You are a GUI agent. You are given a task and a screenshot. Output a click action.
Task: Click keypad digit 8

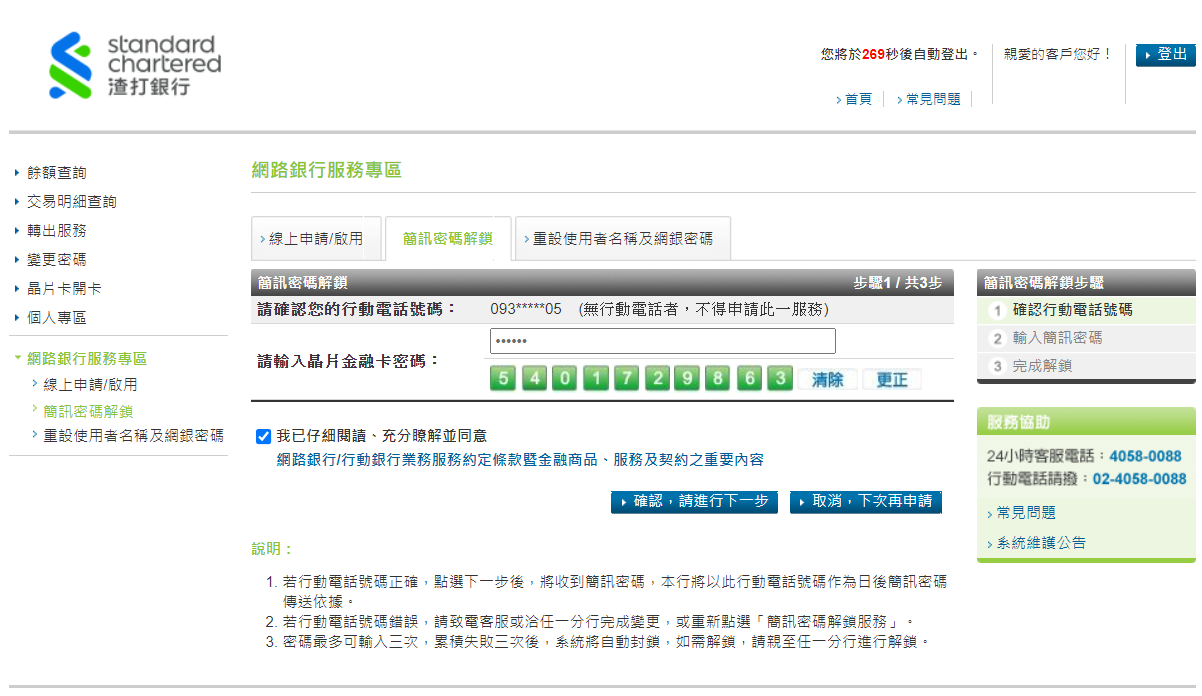718,379
